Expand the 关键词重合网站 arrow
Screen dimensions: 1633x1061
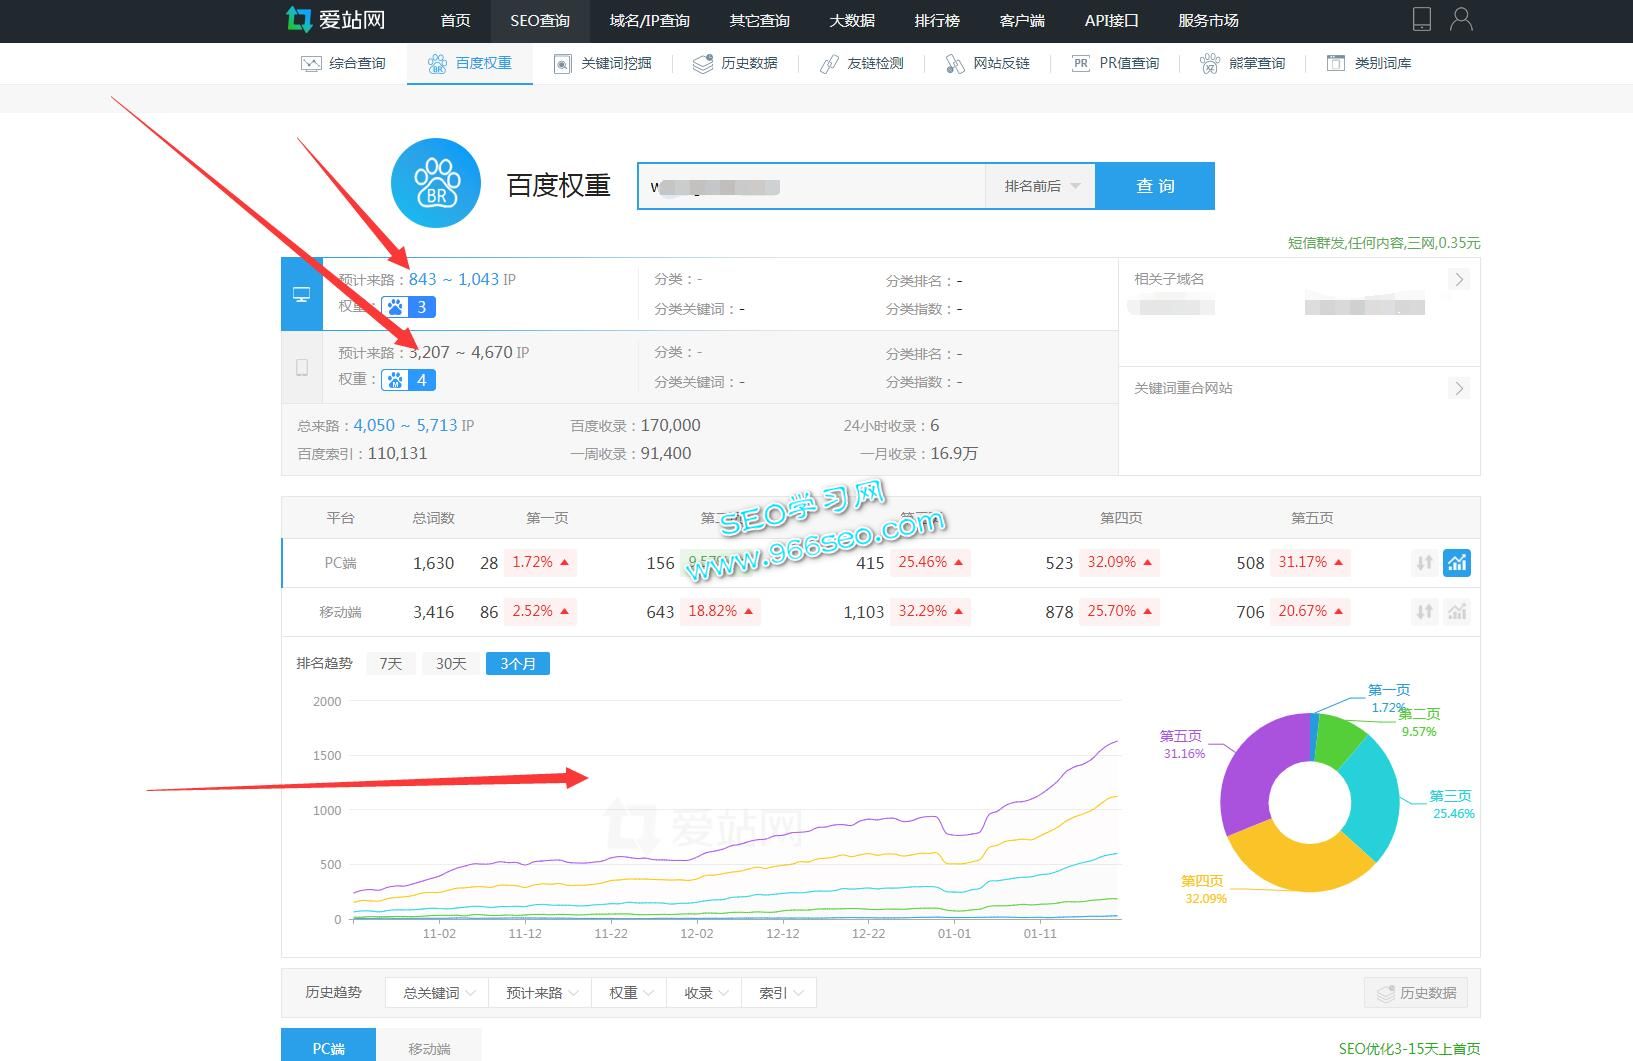pyautogui.click(x=1459, y=388)
